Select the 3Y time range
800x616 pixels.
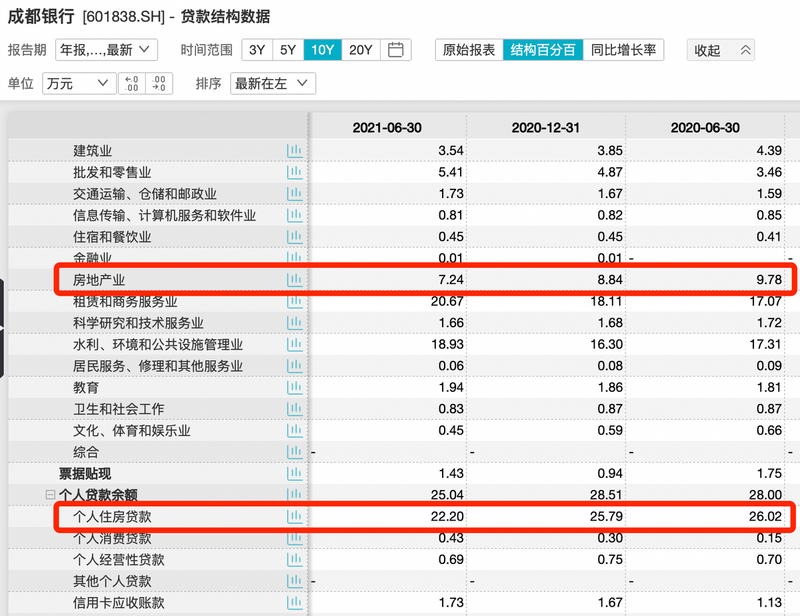(x=257, y=50)
